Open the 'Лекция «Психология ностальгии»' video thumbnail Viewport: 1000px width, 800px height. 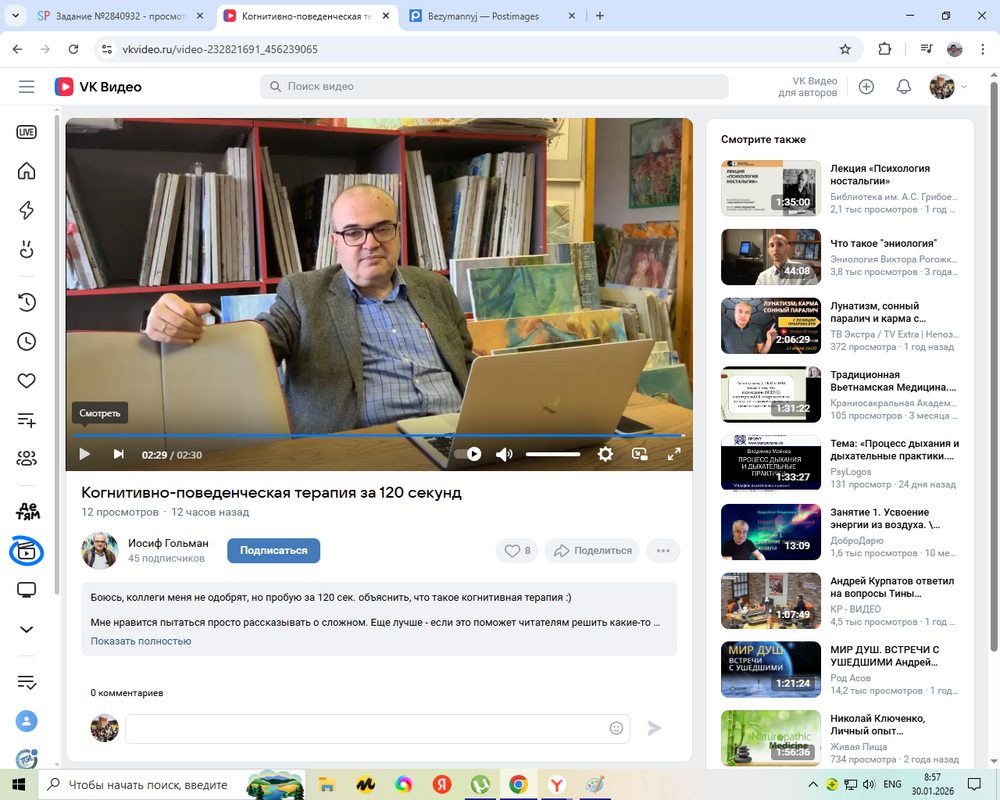pyautogui.click(x=771, y=188)
